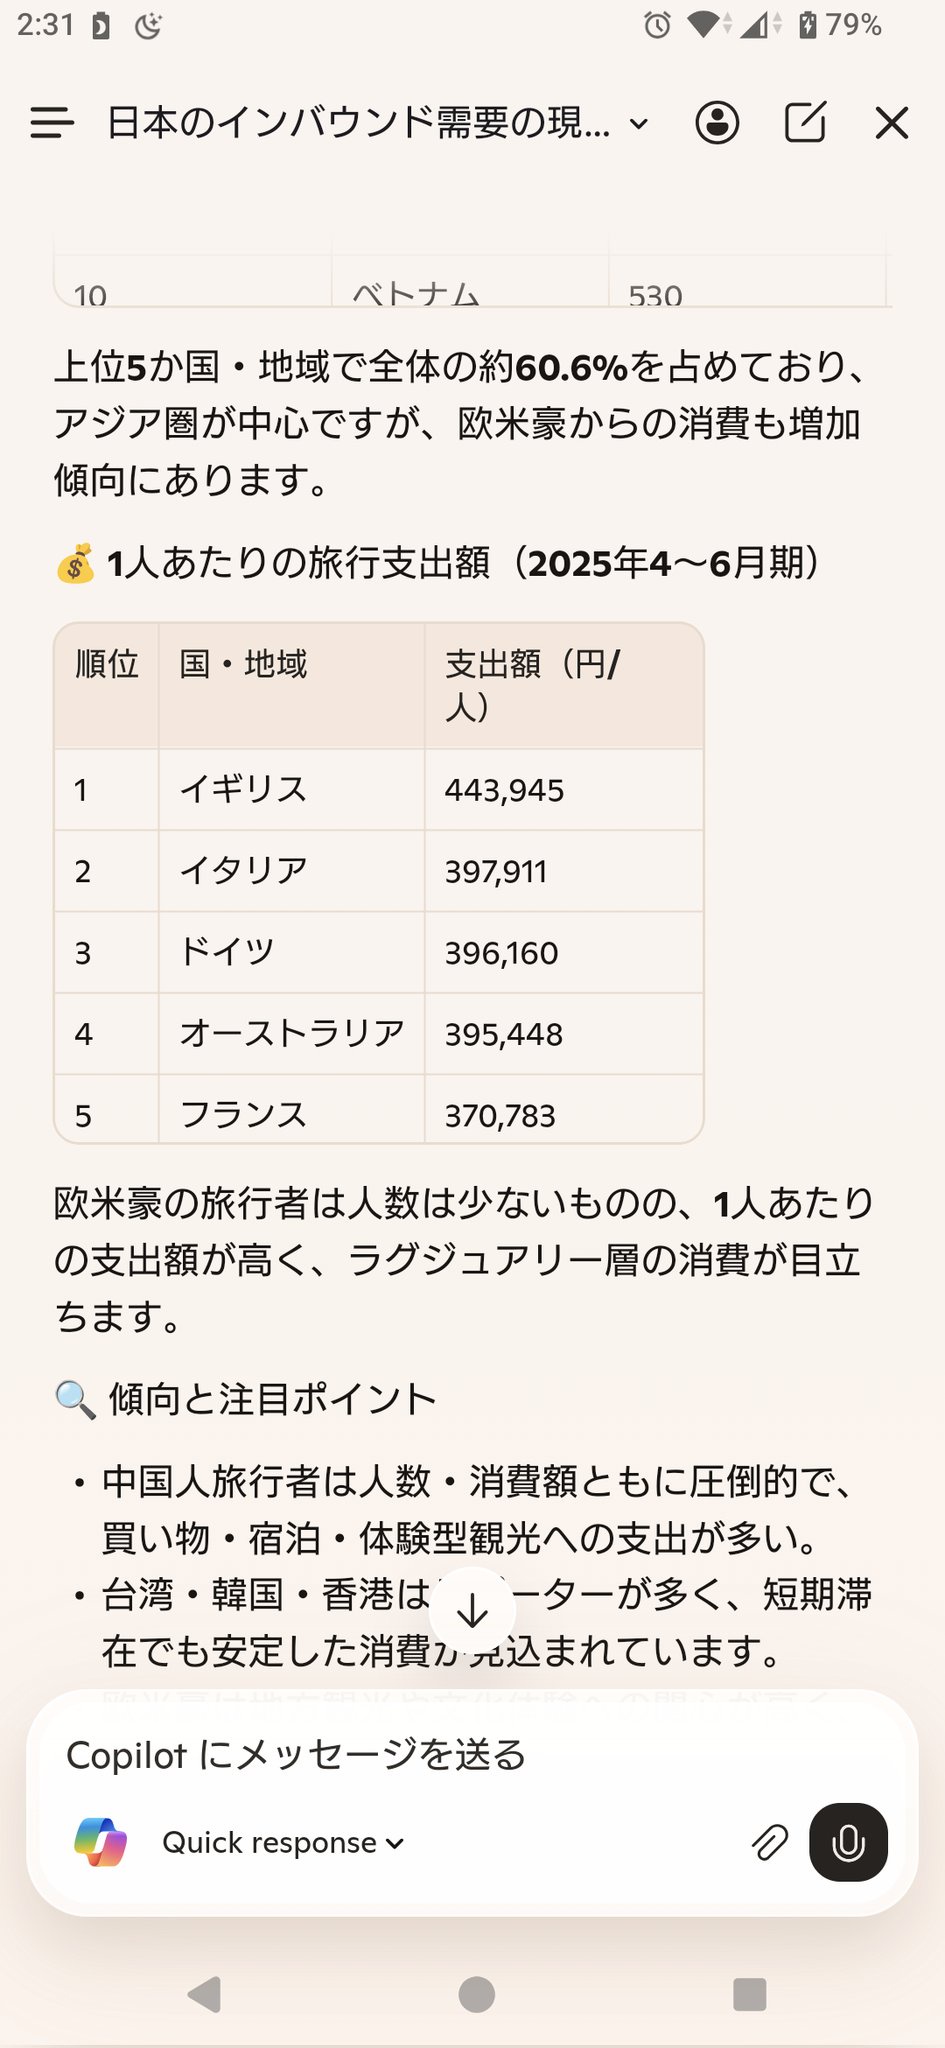This screenshot has width=945, height=2048.
Task: Tap the battery indicator in status bar
Action: pyautogui.click(x=808, y=25)
